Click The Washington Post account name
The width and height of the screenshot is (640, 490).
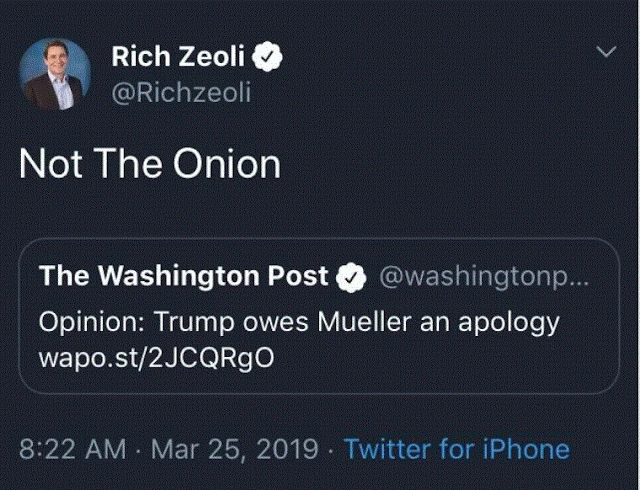pyautogui.click(x=184, y=277)
